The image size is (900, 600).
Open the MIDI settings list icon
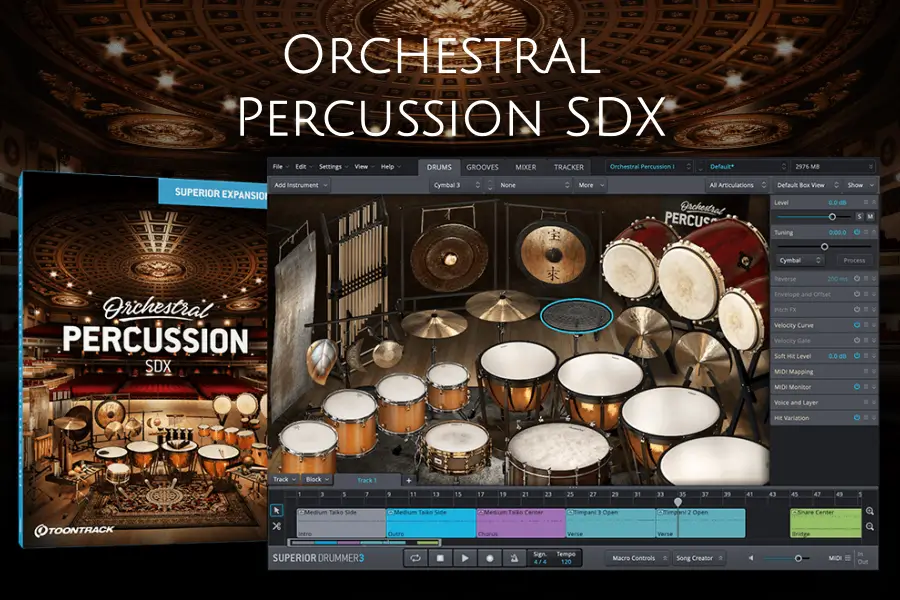(x=848, y=558)
